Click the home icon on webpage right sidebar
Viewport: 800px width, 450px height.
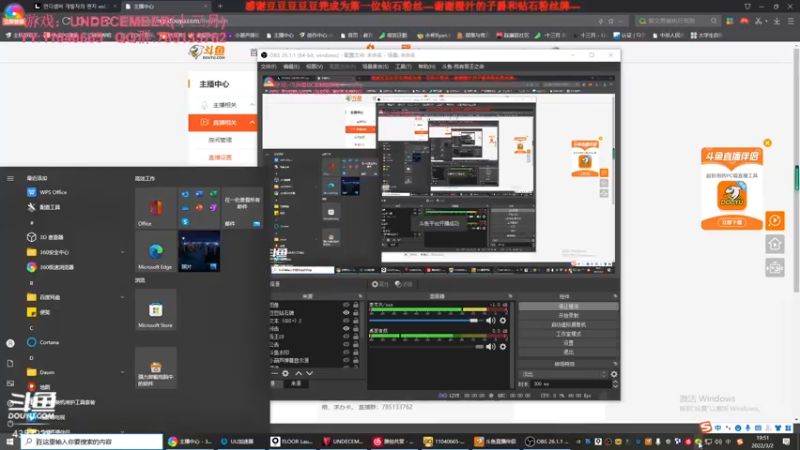[x=774, y=244]
